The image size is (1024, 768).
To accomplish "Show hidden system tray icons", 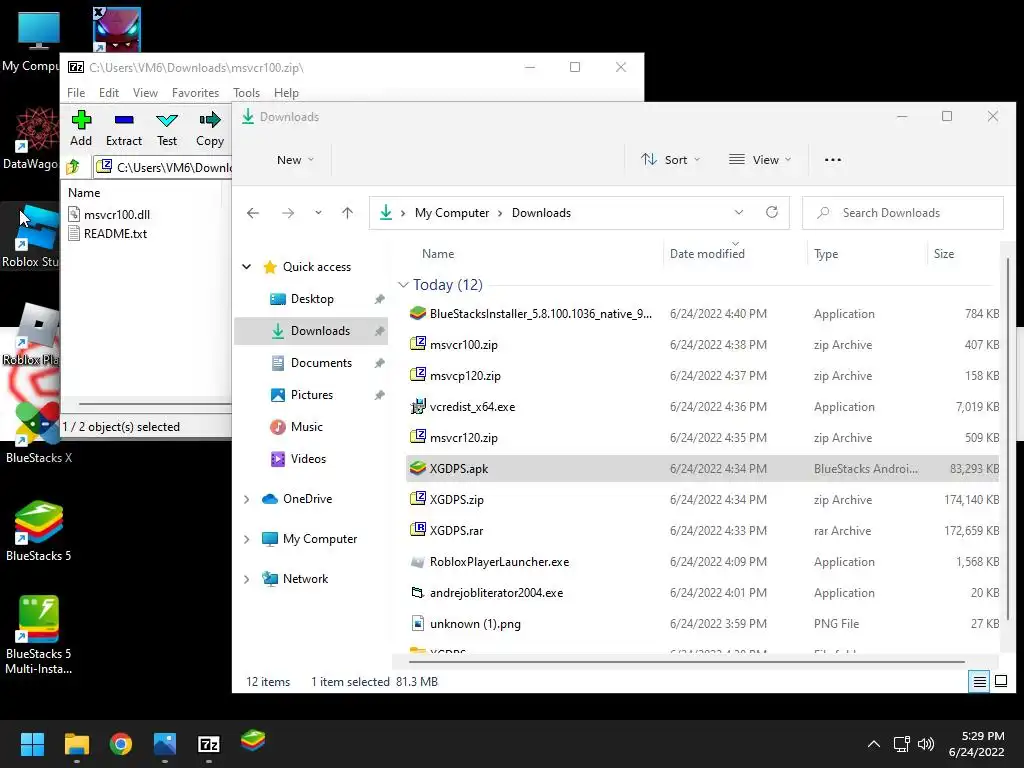I will click(x=874, y=744).
